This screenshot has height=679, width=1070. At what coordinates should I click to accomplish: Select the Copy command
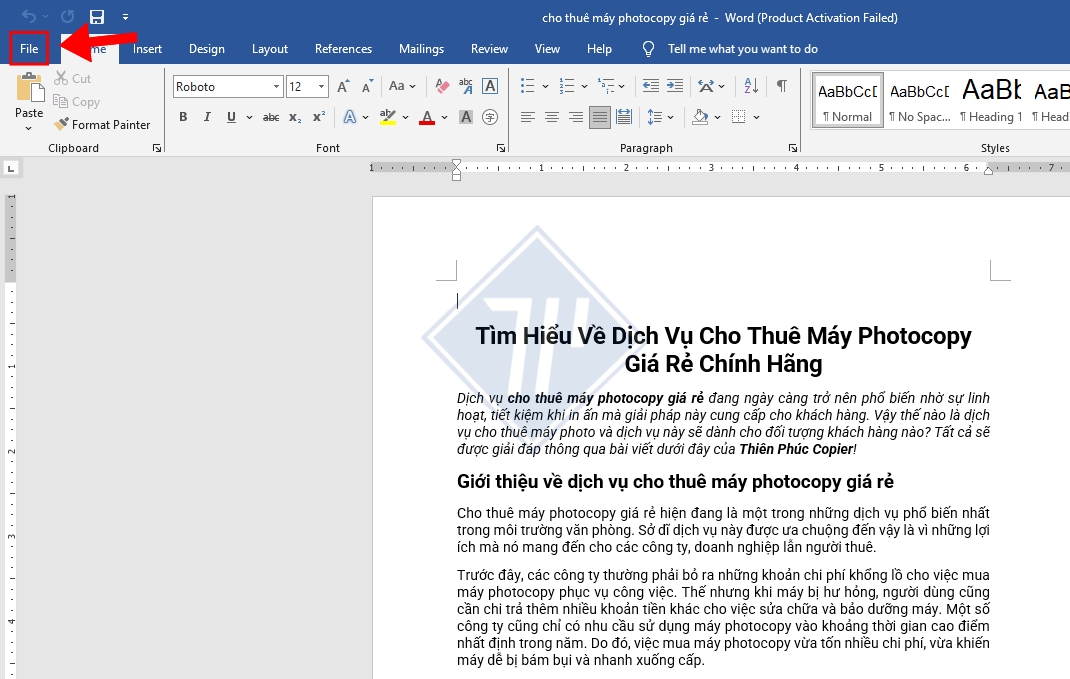[76, 101]
